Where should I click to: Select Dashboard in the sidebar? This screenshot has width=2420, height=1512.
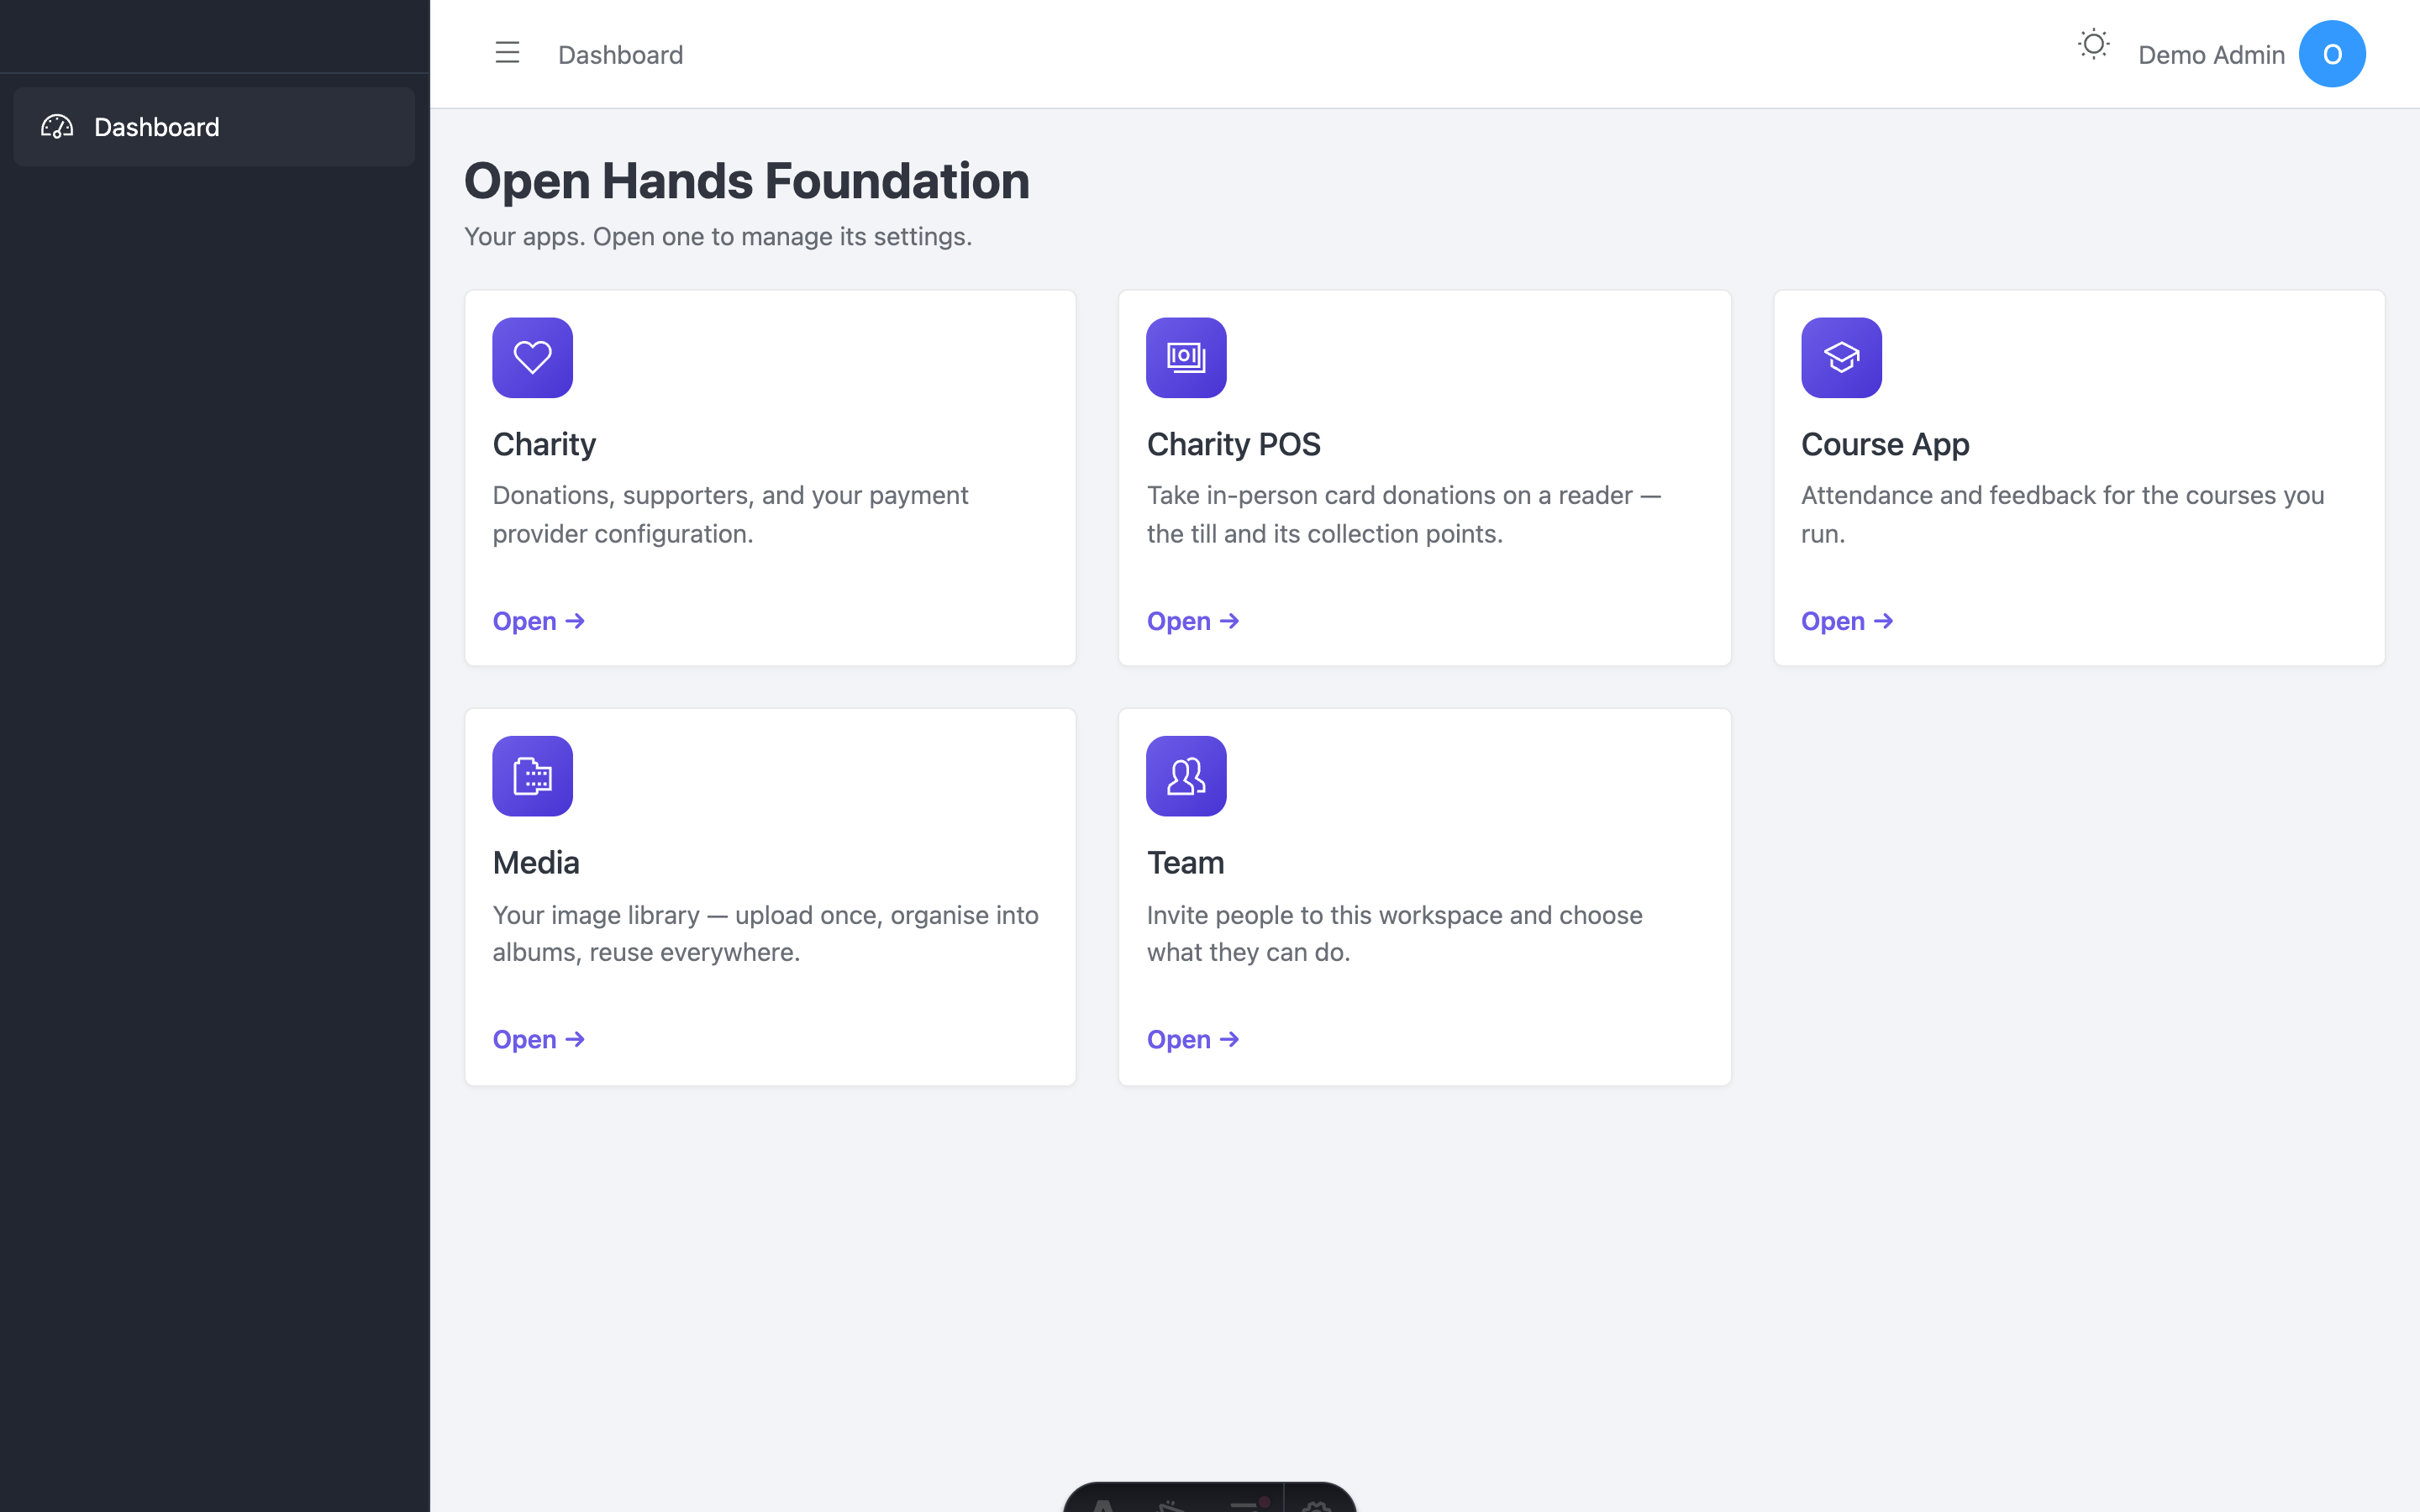tap(214, 127)
